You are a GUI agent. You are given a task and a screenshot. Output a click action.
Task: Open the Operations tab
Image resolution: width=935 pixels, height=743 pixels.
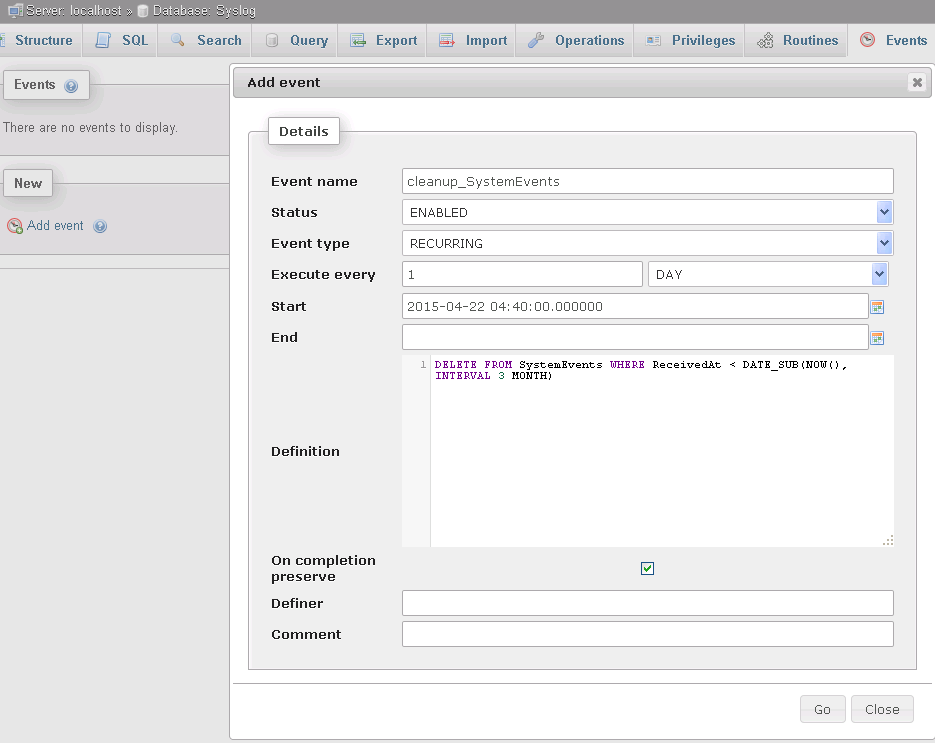(x=575, y=41)
